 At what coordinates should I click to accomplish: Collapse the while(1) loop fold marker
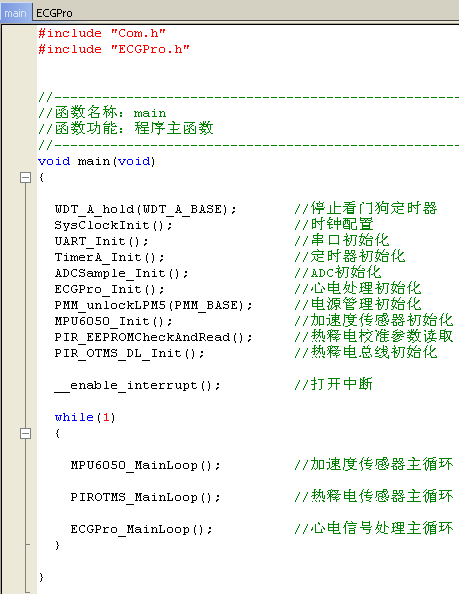pos(25,433)
